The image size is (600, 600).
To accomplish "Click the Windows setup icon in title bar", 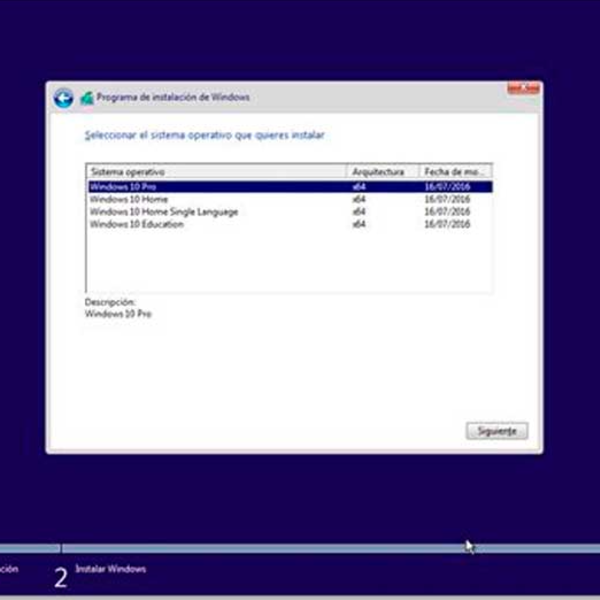I will (x=87, y=98).
